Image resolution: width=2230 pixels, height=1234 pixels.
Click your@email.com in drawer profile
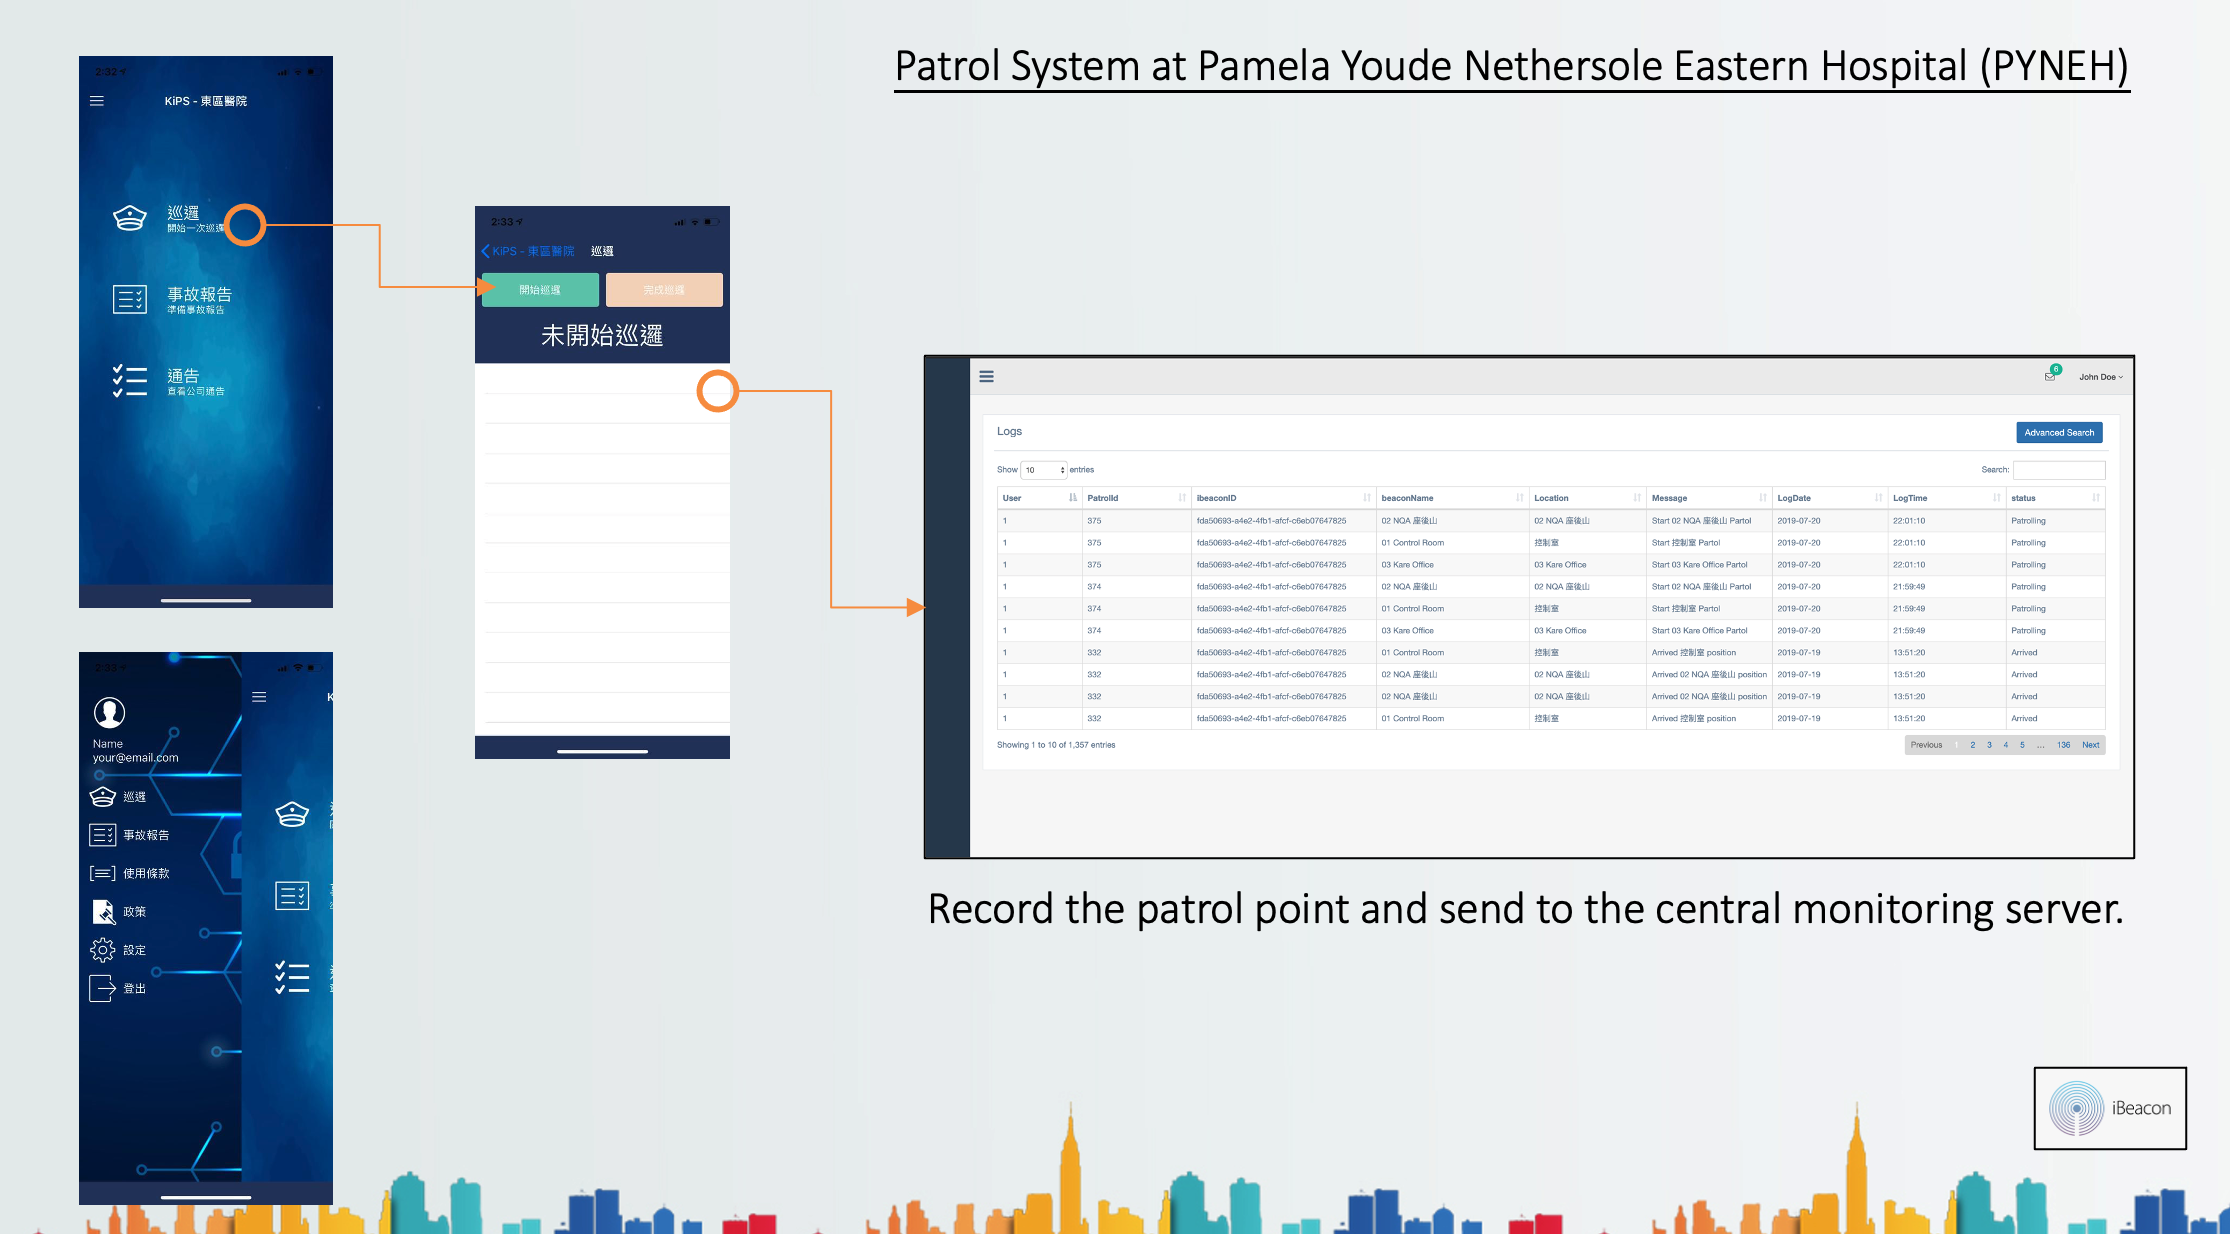coord(136,758)
